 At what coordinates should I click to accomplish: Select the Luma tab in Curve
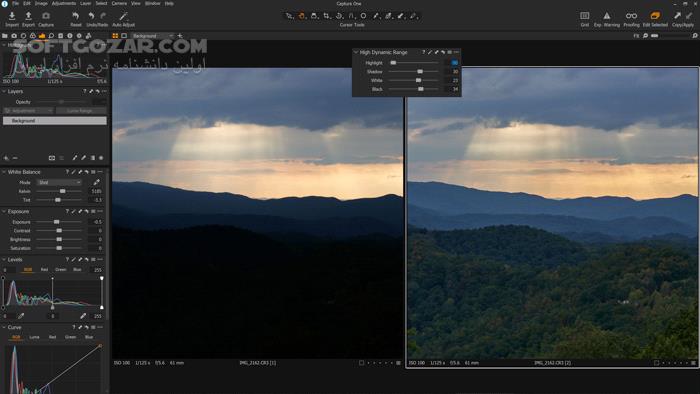click(34, 337)
